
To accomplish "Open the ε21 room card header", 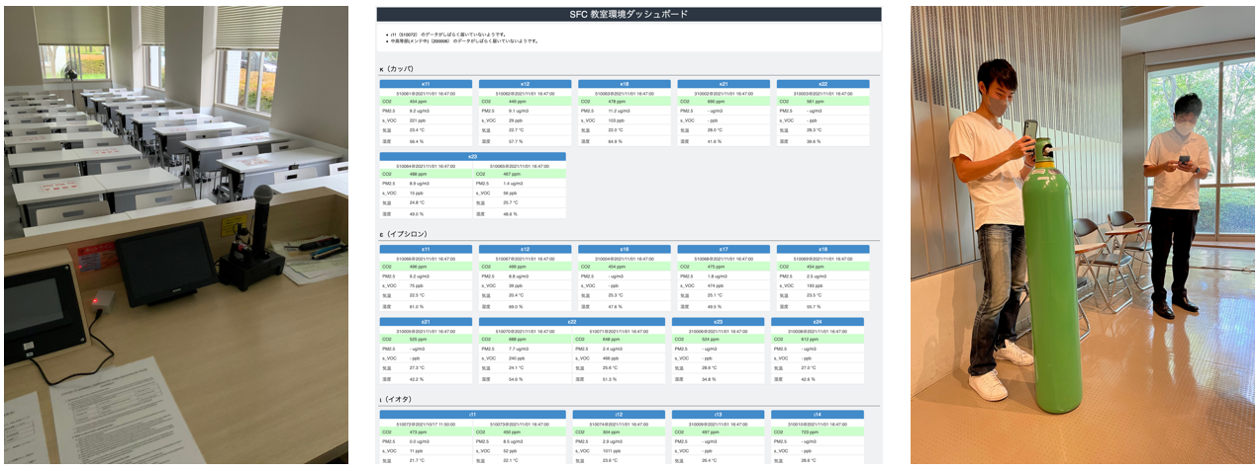I will click(x=425, y=322).
